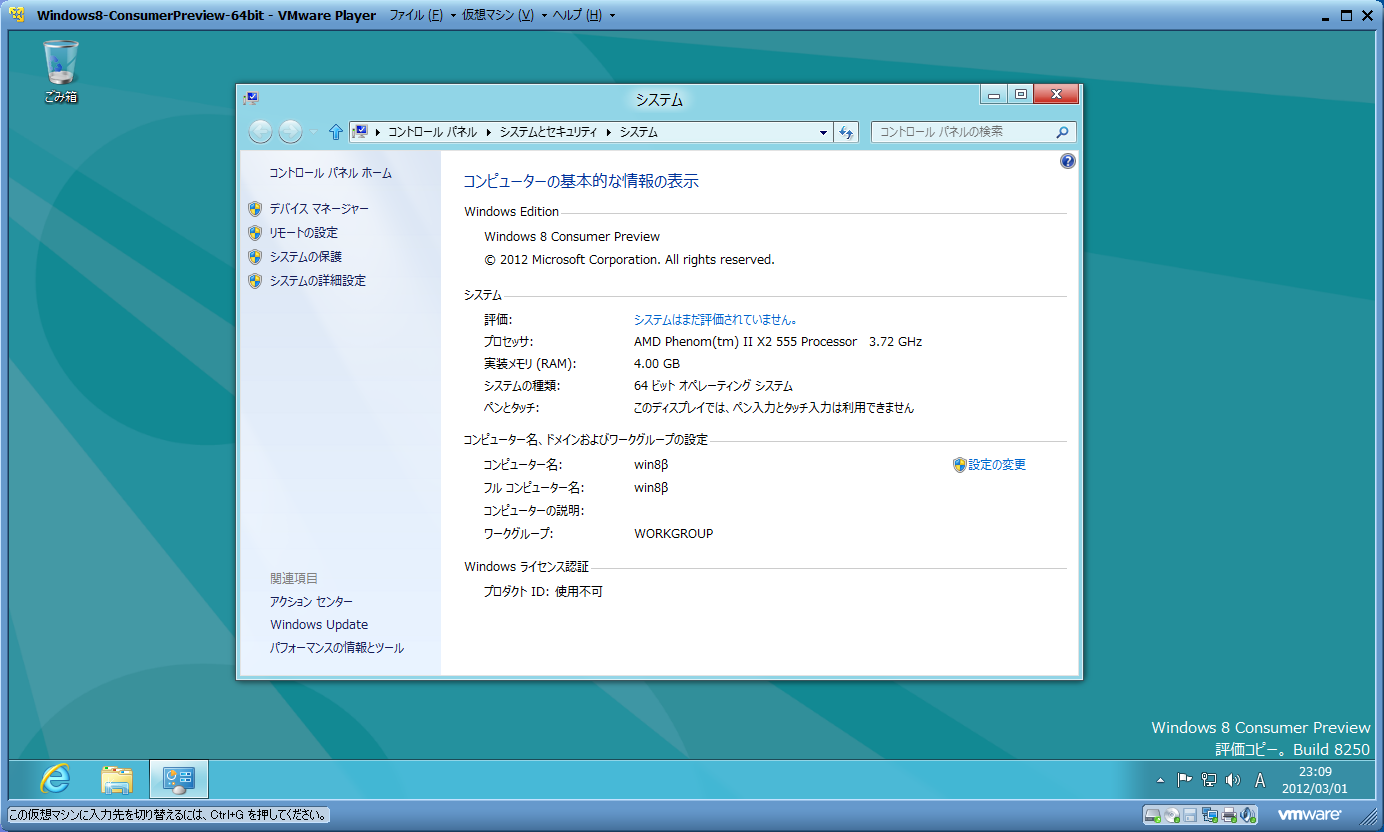Click the Back navigation button
This screenshot has height=832, width=1384.
[x=260, y=132]
